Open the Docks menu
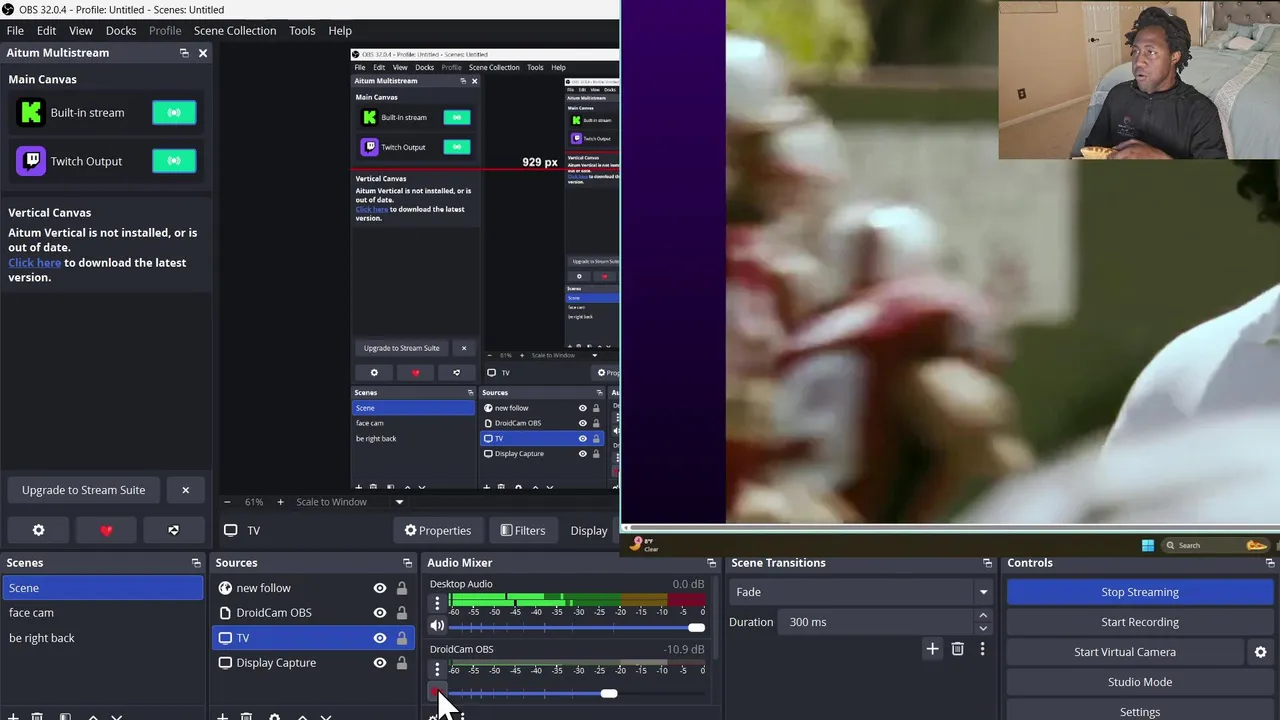This screenshot has height=720, width=1280. pos(121,31)
